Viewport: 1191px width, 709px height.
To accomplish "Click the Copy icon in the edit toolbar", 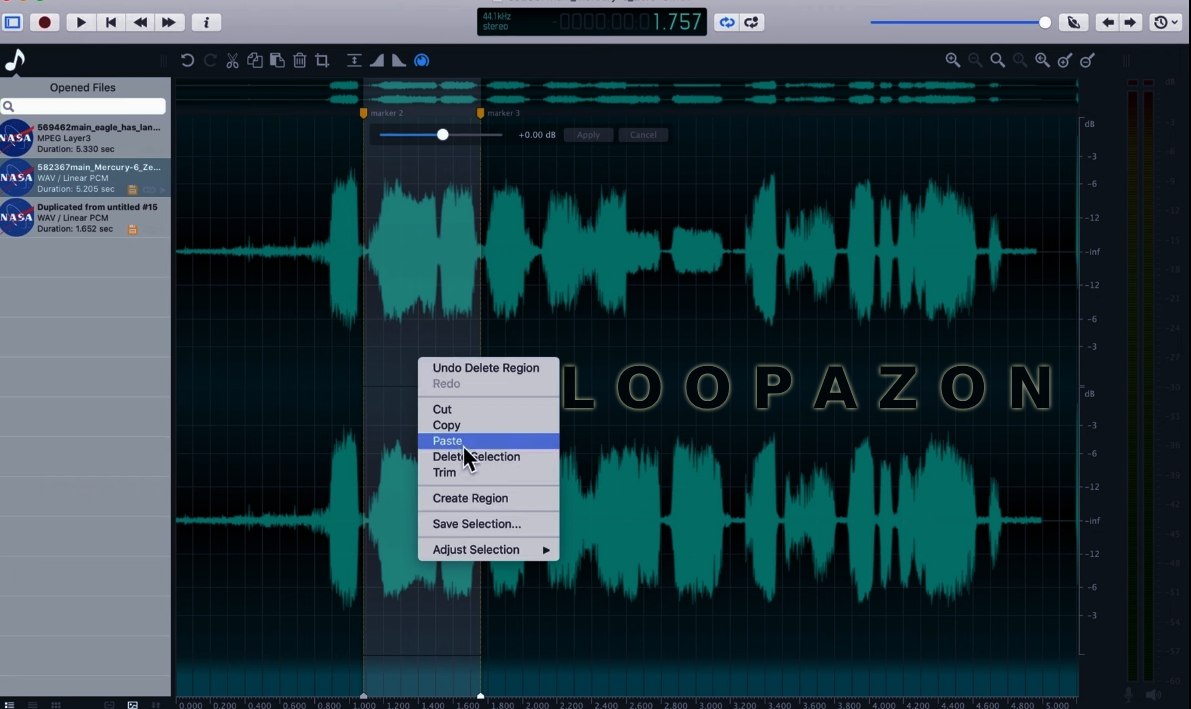I will (254, 60).
